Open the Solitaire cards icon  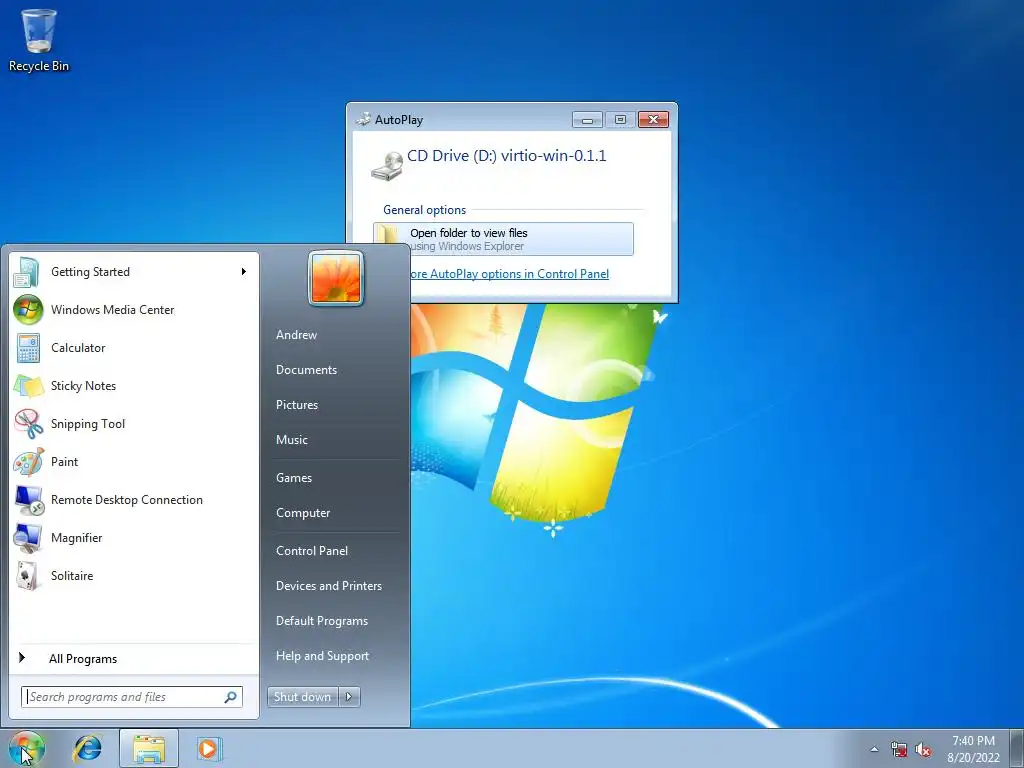tap(27, 575)
